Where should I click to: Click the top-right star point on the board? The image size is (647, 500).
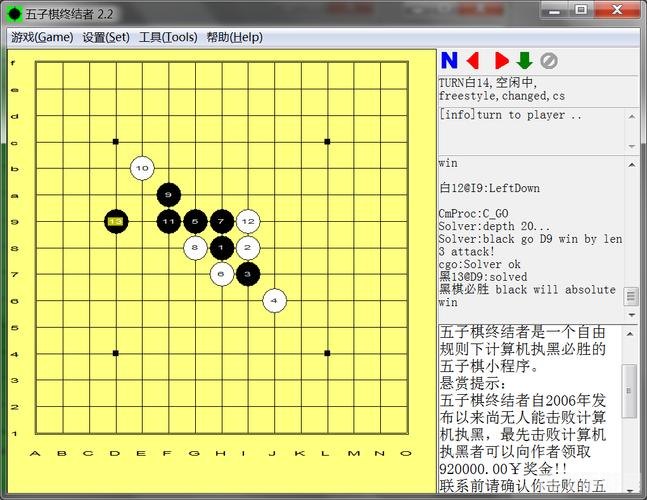tap(327, 142)
